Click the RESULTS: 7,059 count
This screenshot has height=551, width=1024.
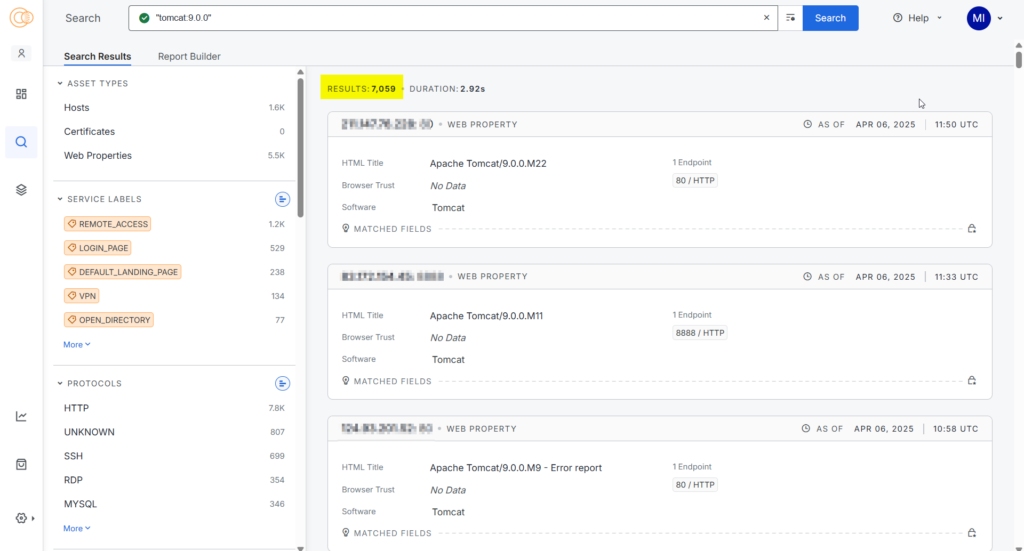click(361, 89)
